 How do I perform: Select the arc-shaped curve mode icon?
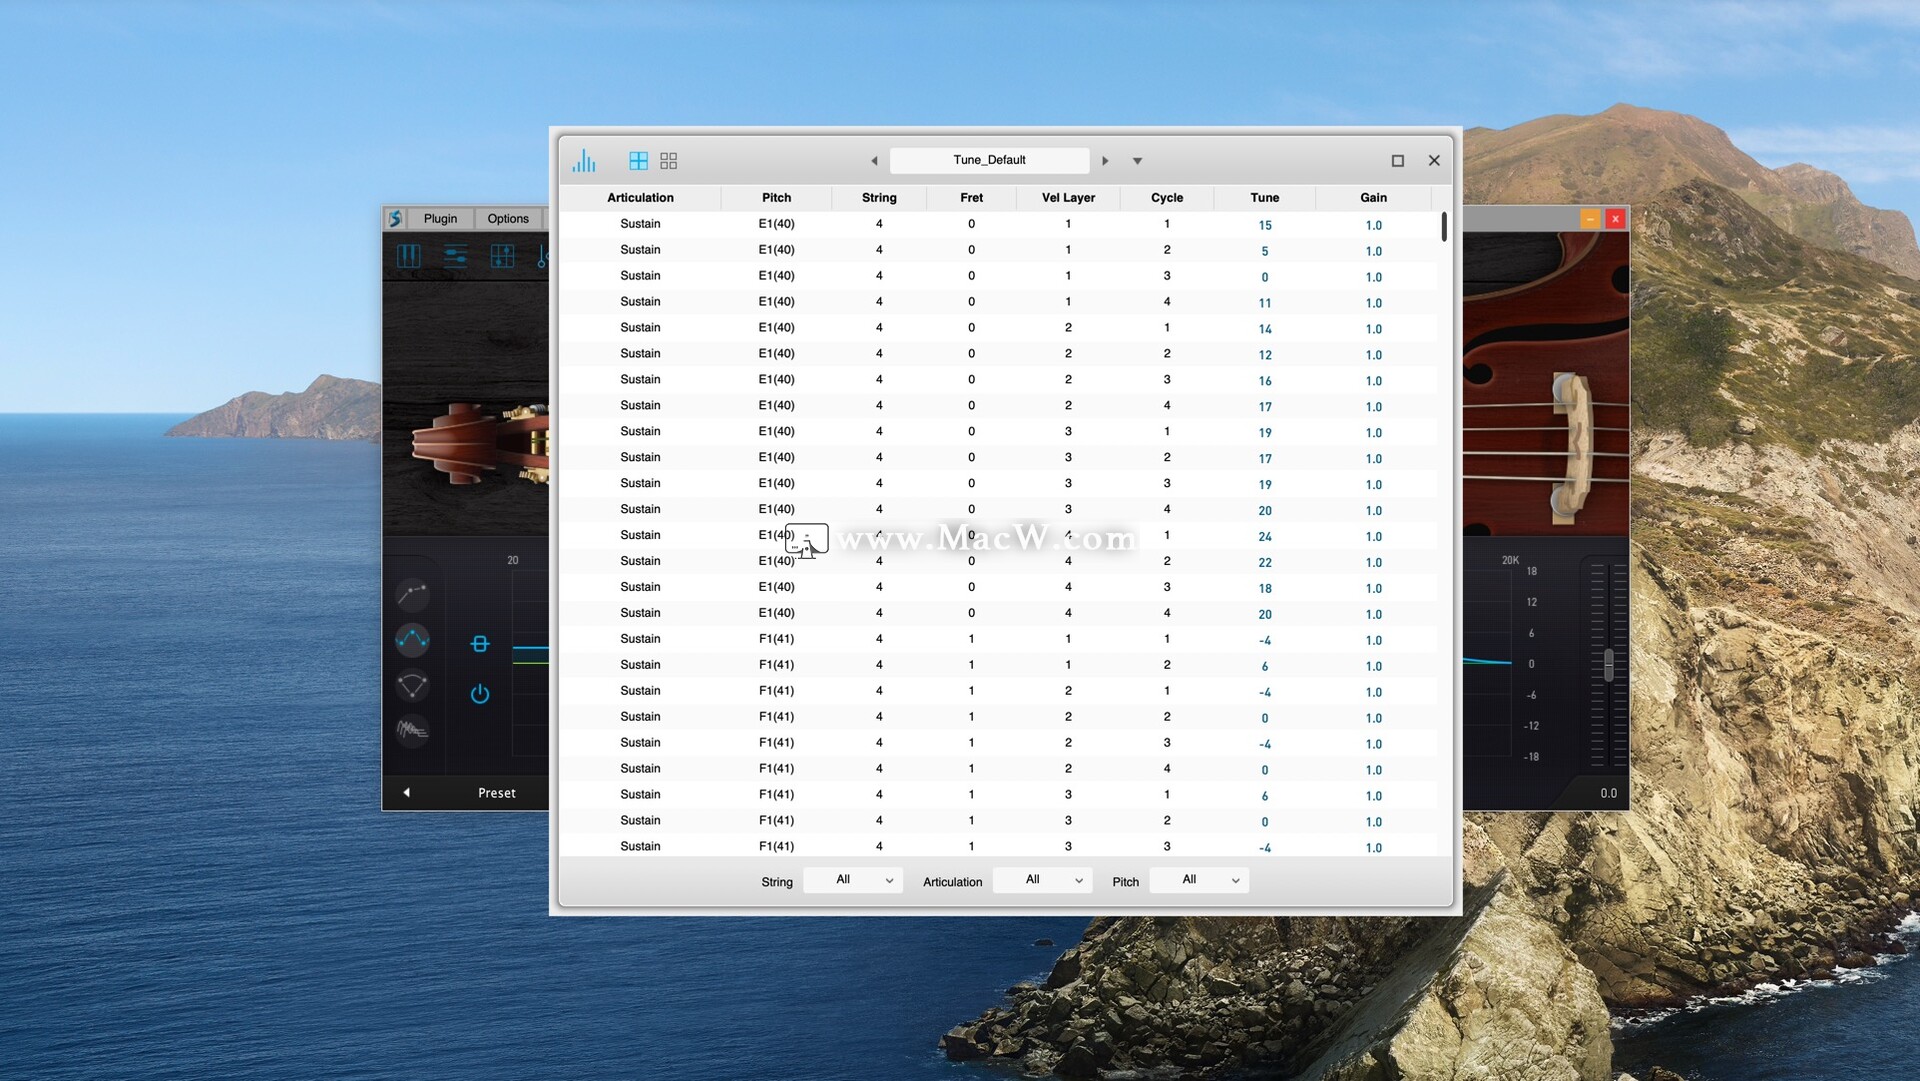pyautogui.click(x=412, y=686)
